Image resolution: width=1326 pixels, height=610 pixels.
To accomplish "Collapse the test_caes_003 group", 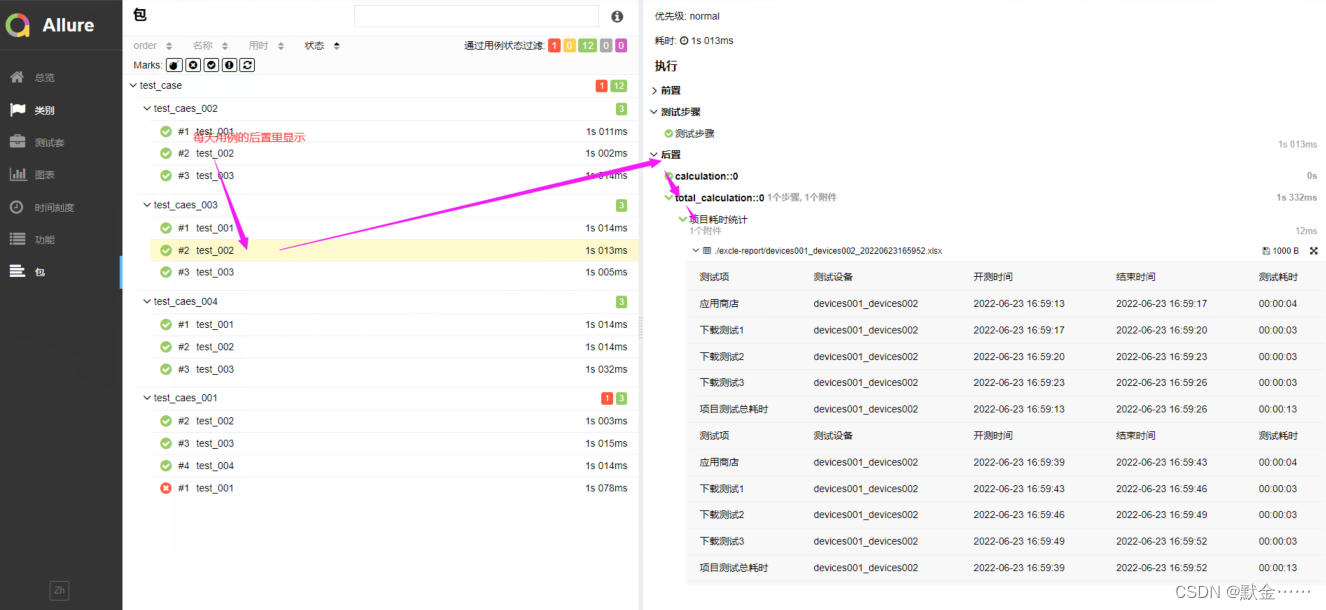I will point(147,205).
